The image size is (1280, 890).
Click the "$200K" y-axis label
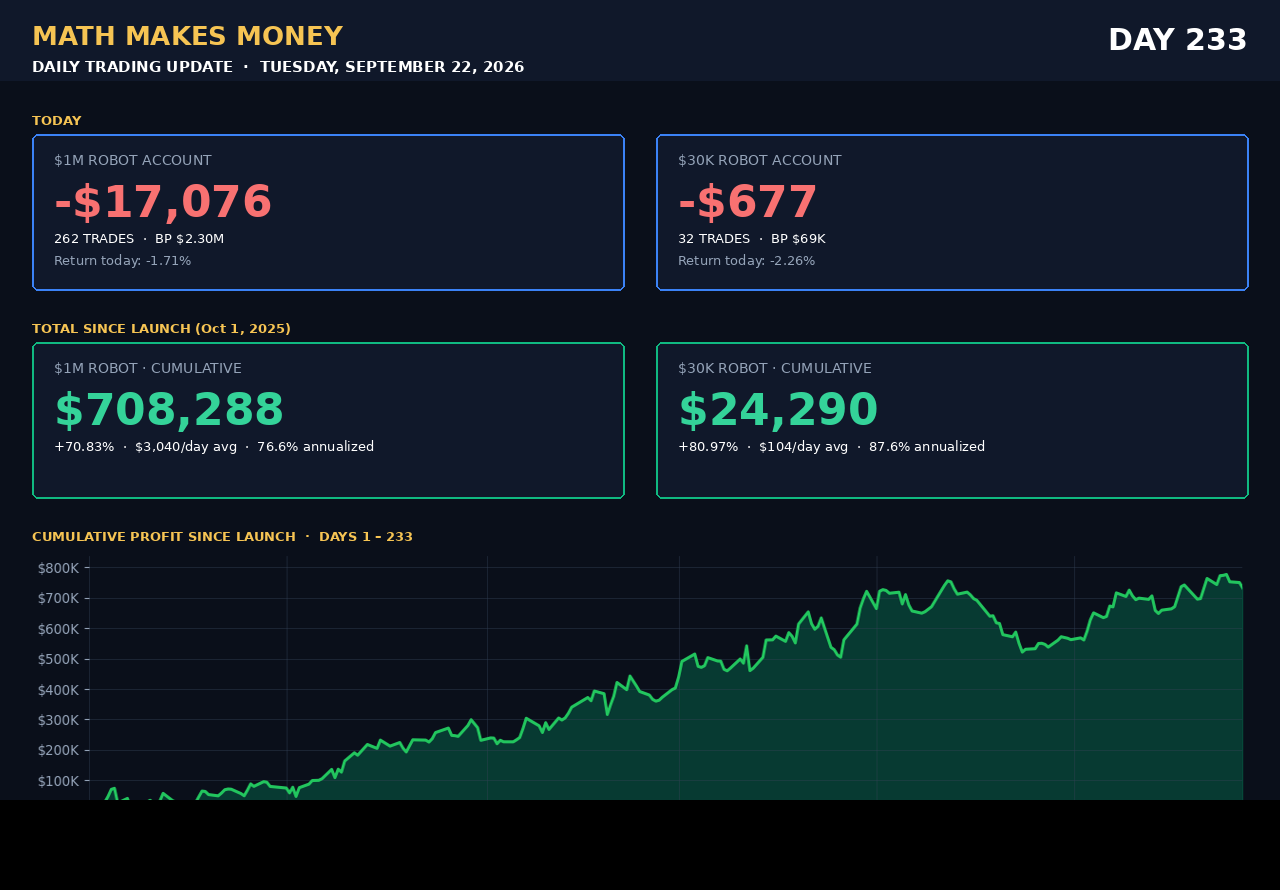coord(58,750)
